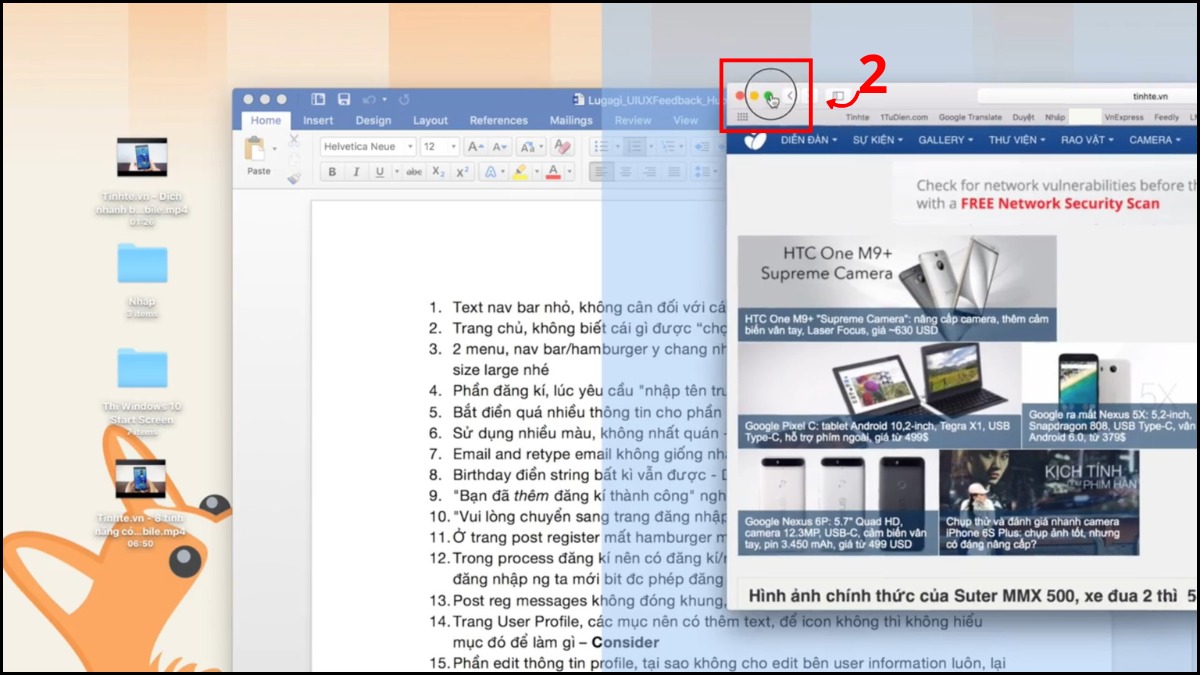Open the Helvetica Neue font dropdown
This screenshot has width=1200, height=675.
[367, 145]
